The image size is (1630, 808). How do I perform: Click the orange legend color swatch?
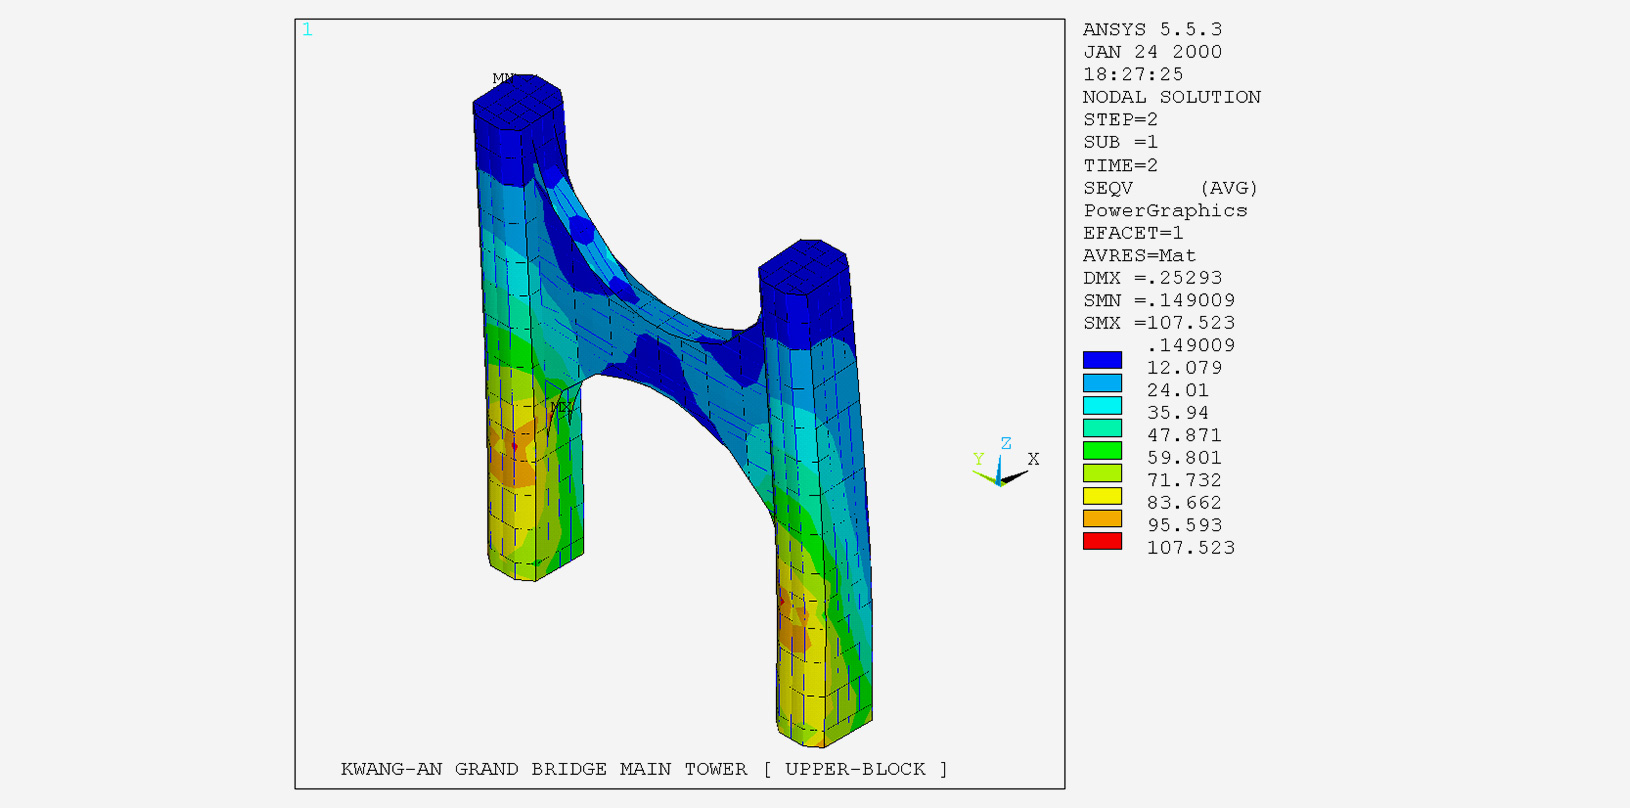point(1102,519)
